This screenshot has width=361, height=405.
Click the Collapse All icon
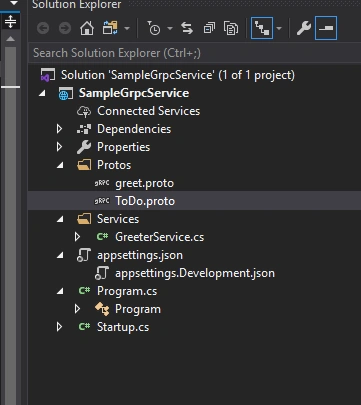(x=209, y=29)
